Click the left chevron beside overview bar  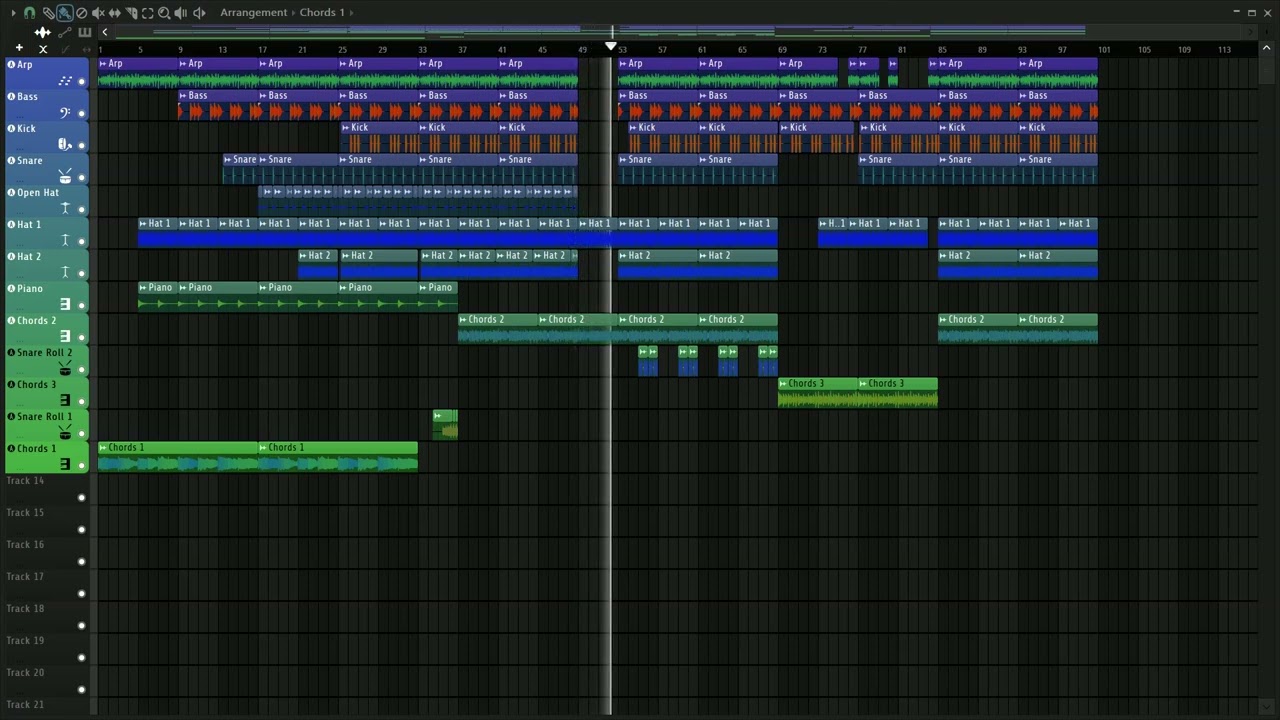coord(104,32)
